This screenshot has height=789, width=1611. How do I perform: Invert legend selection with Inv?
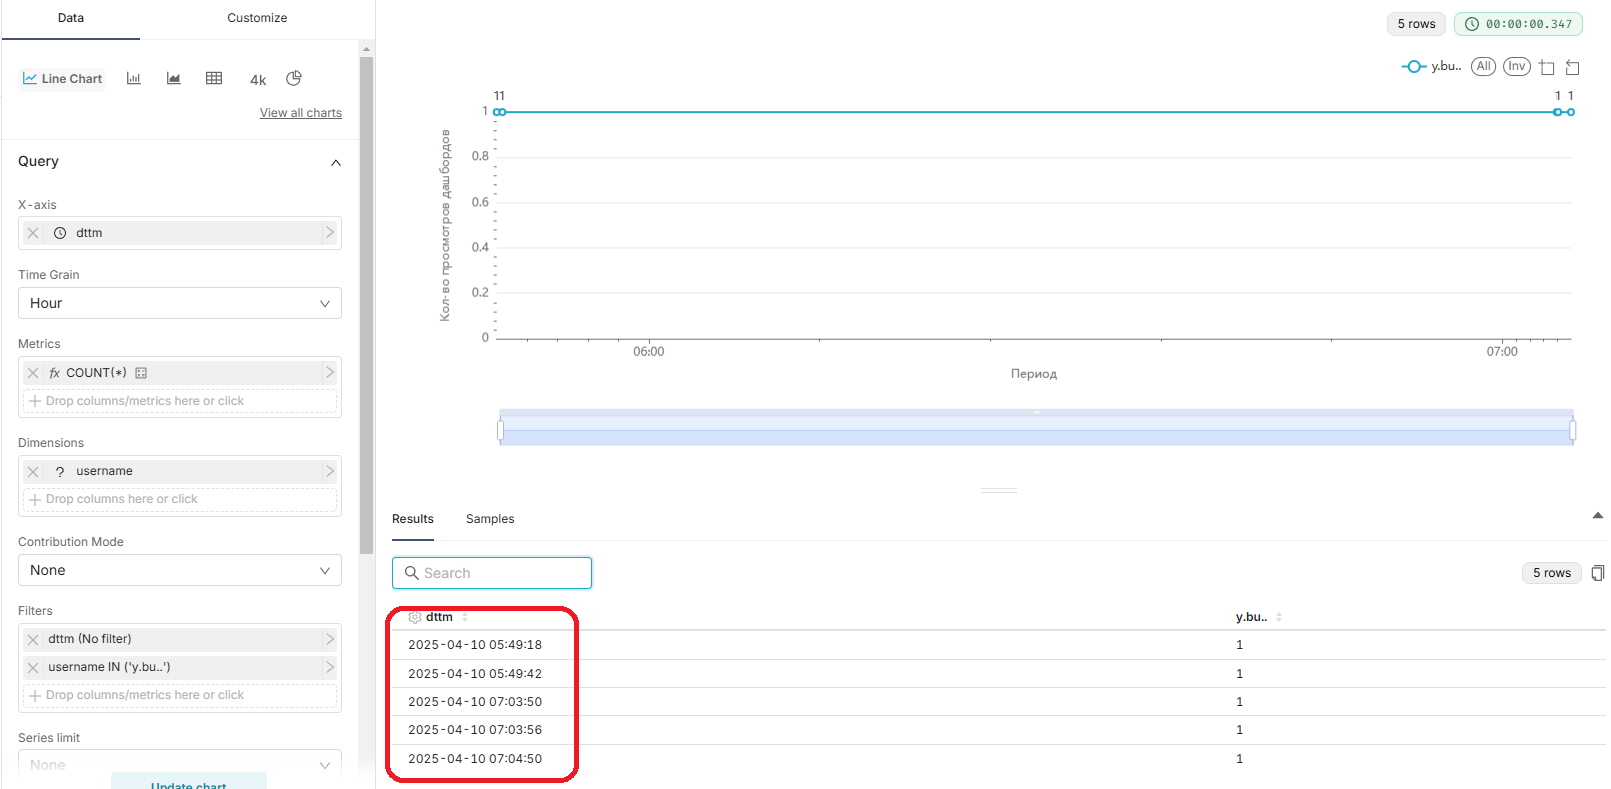1517,66
